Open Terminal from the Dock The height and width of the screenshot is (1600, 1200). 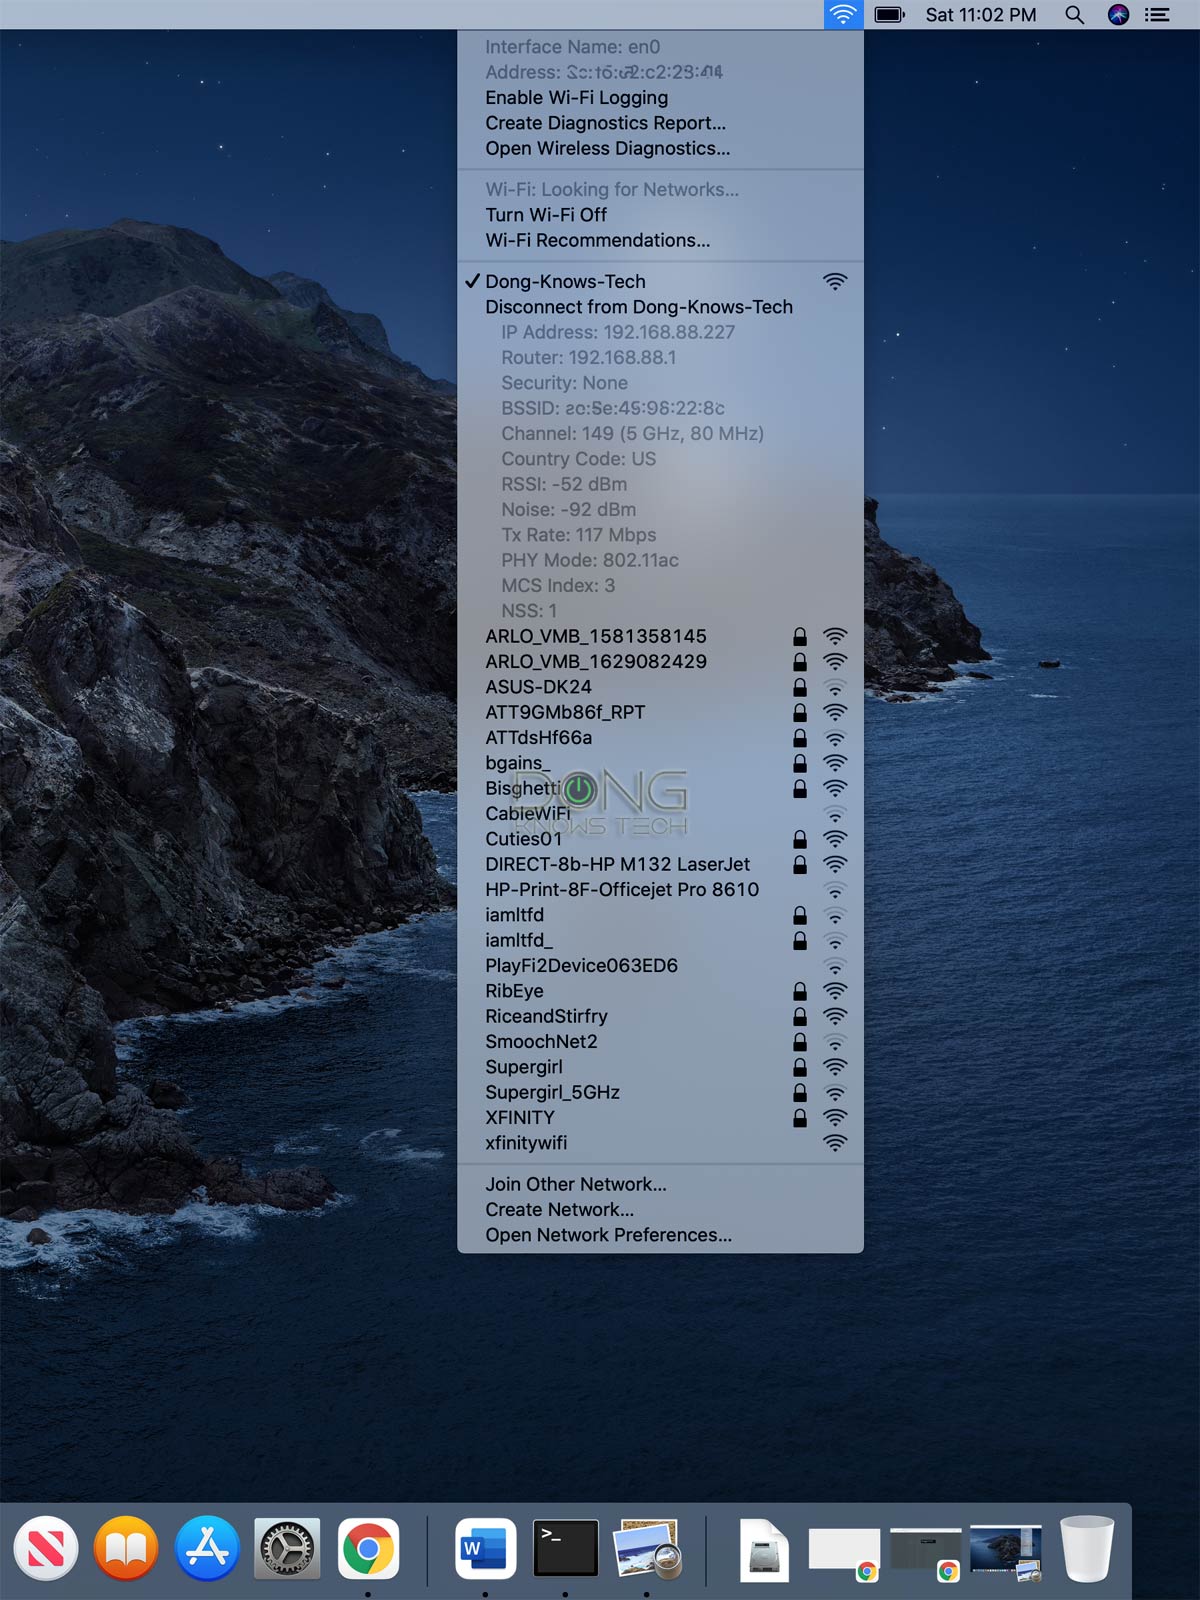pyautogui.click(x=565, y=1549)
